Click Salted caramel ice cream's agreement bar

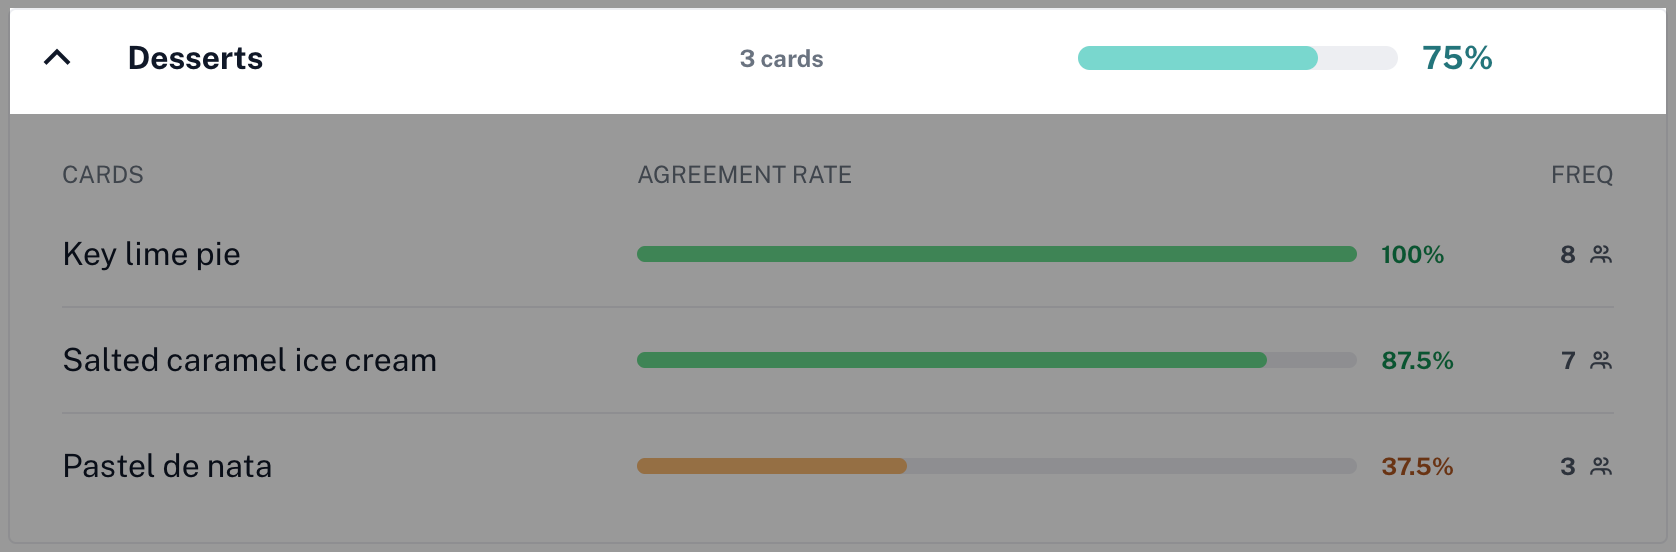(951, 360)
